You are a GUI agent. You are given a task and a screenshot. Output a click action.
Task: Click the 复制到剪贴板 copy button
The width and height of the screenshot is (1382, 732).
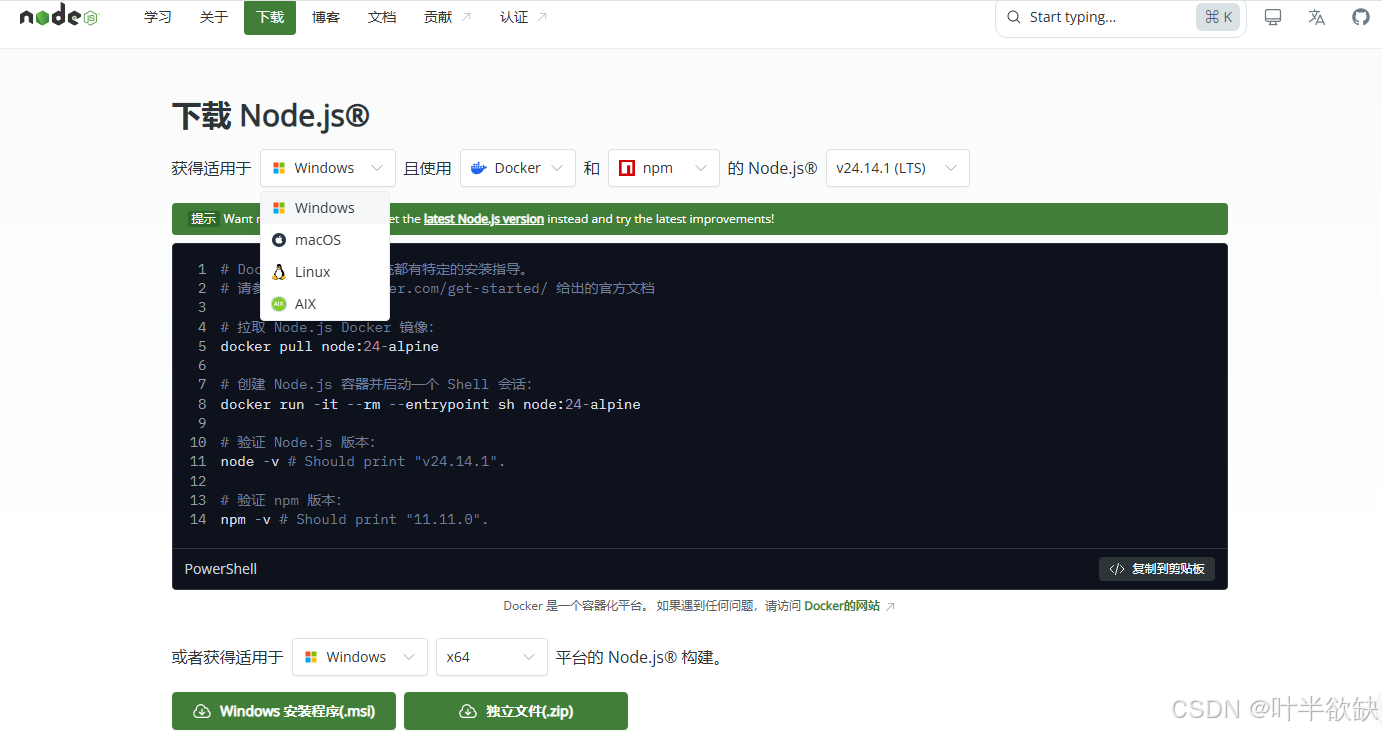coord(1157,569)
